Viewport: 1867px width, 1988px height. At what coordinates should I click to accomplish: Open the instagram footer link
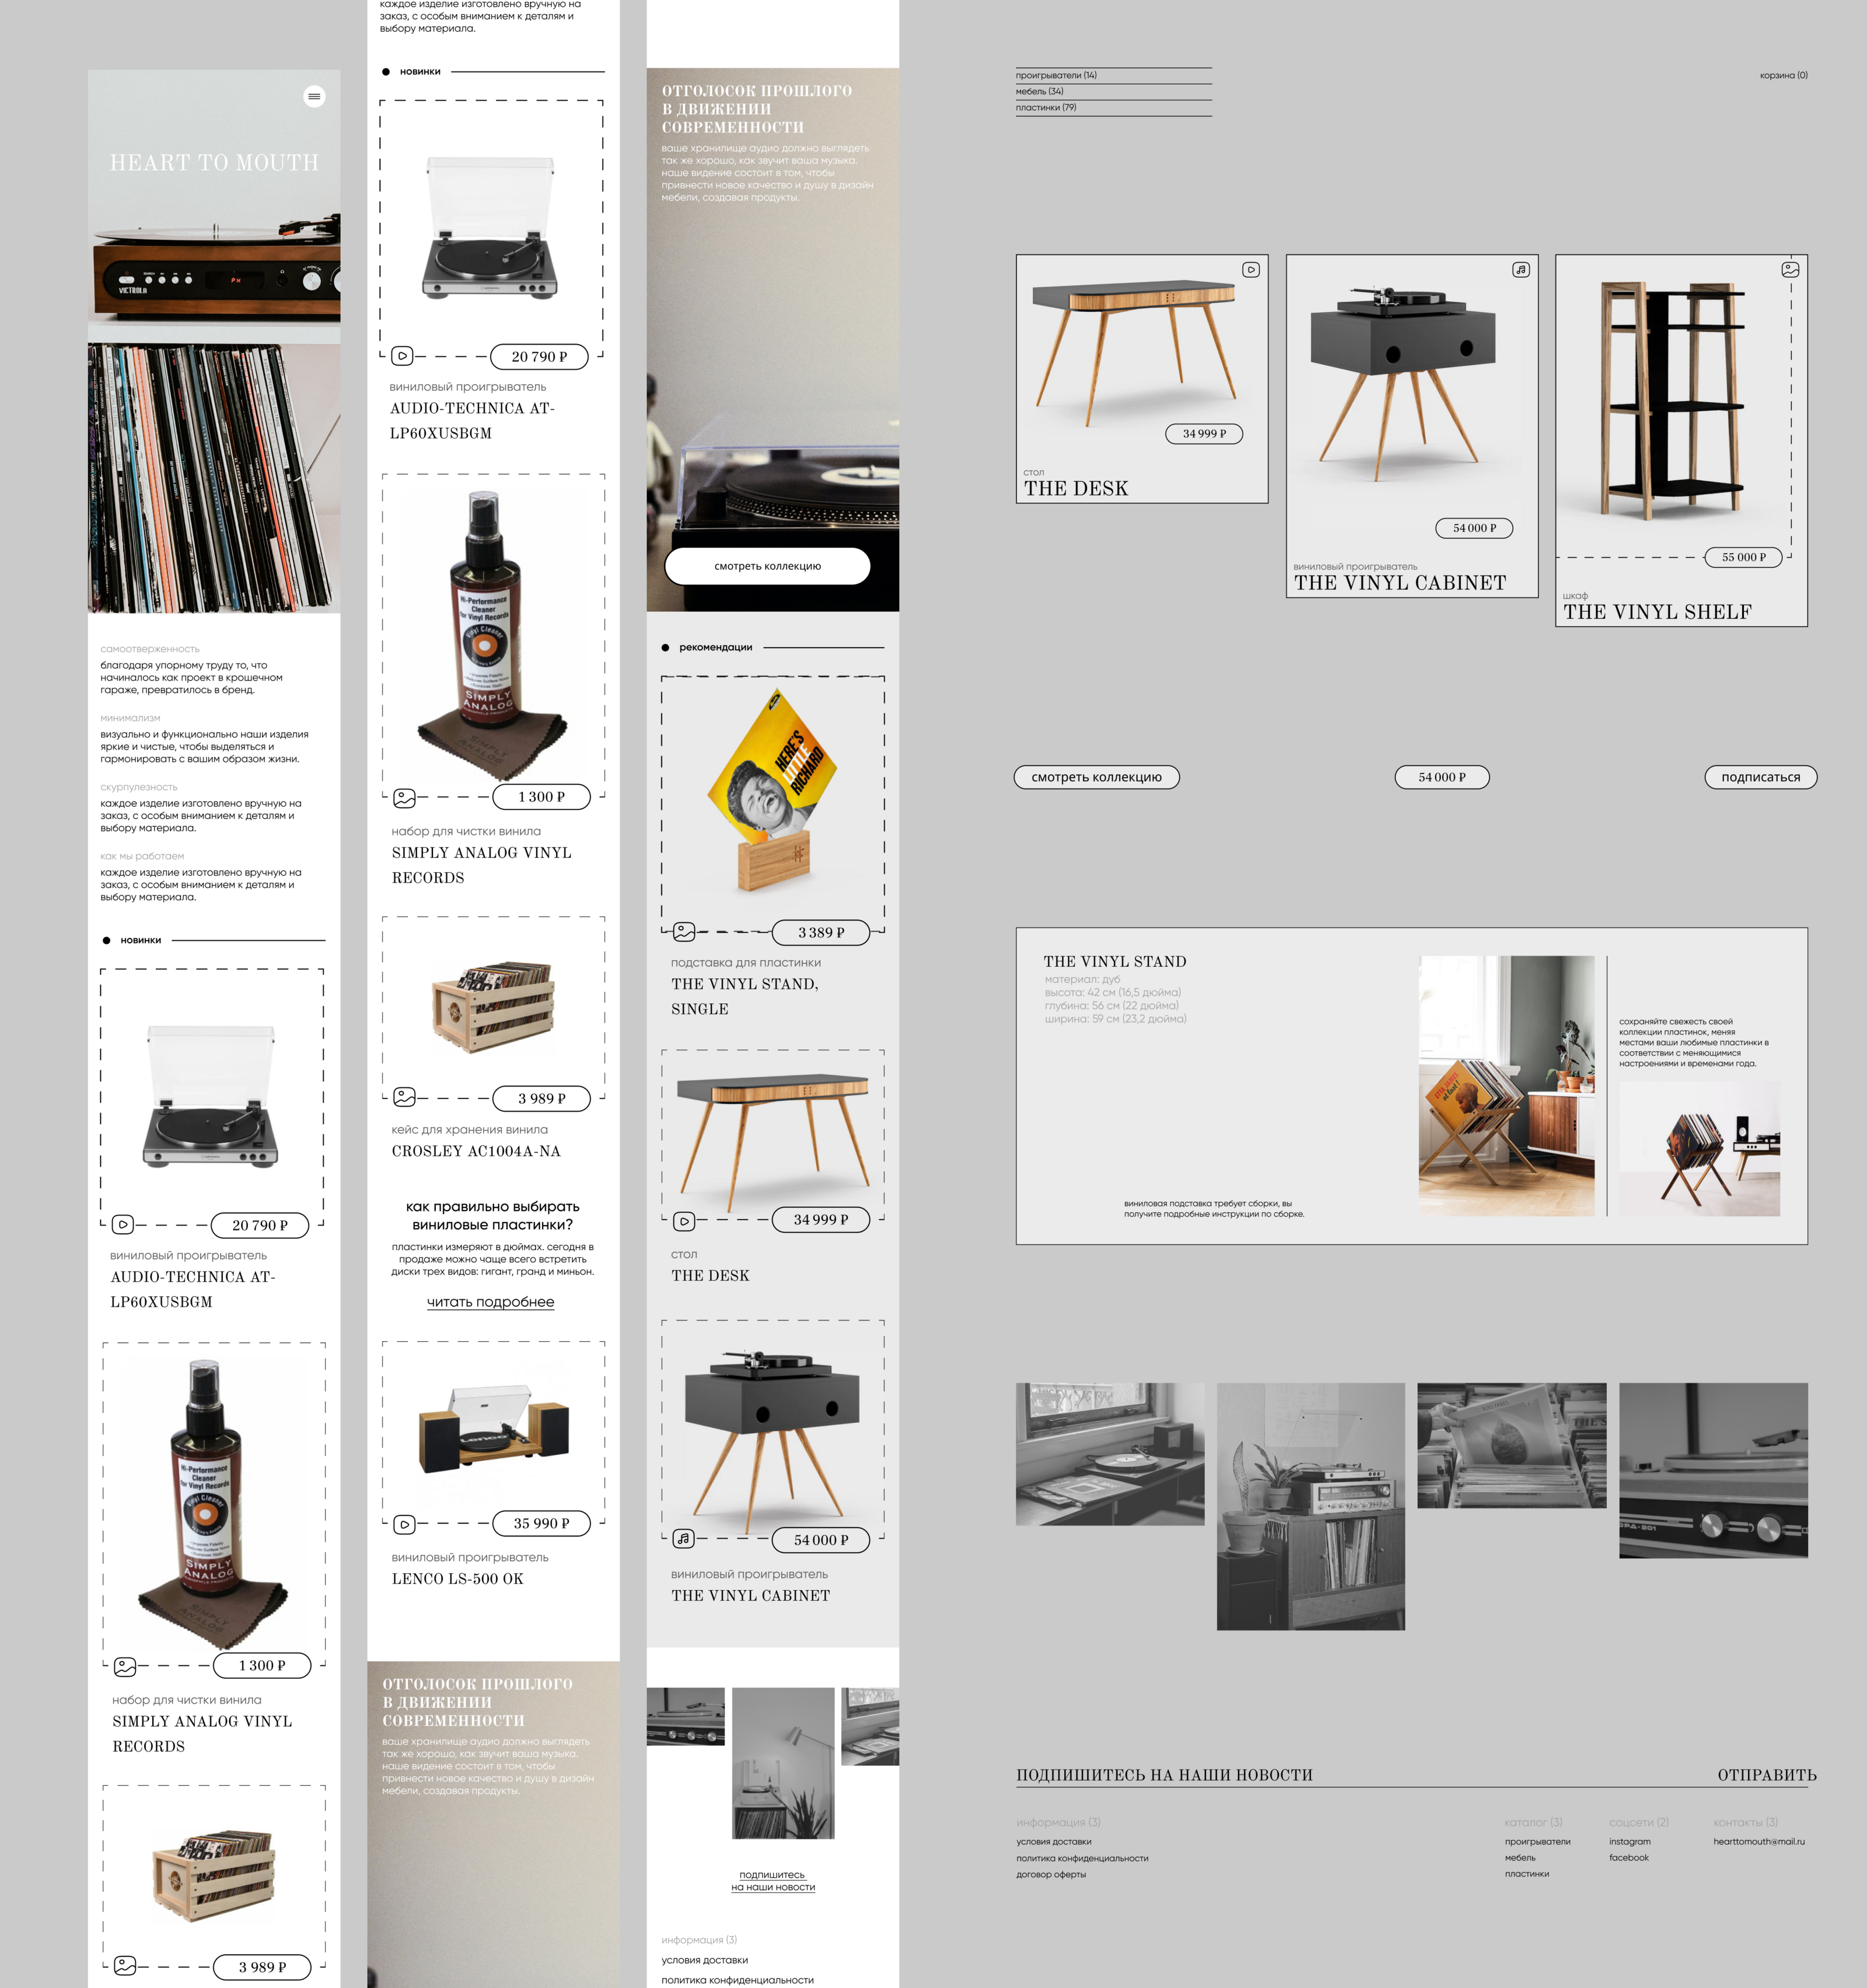tap(1629, 1841)
